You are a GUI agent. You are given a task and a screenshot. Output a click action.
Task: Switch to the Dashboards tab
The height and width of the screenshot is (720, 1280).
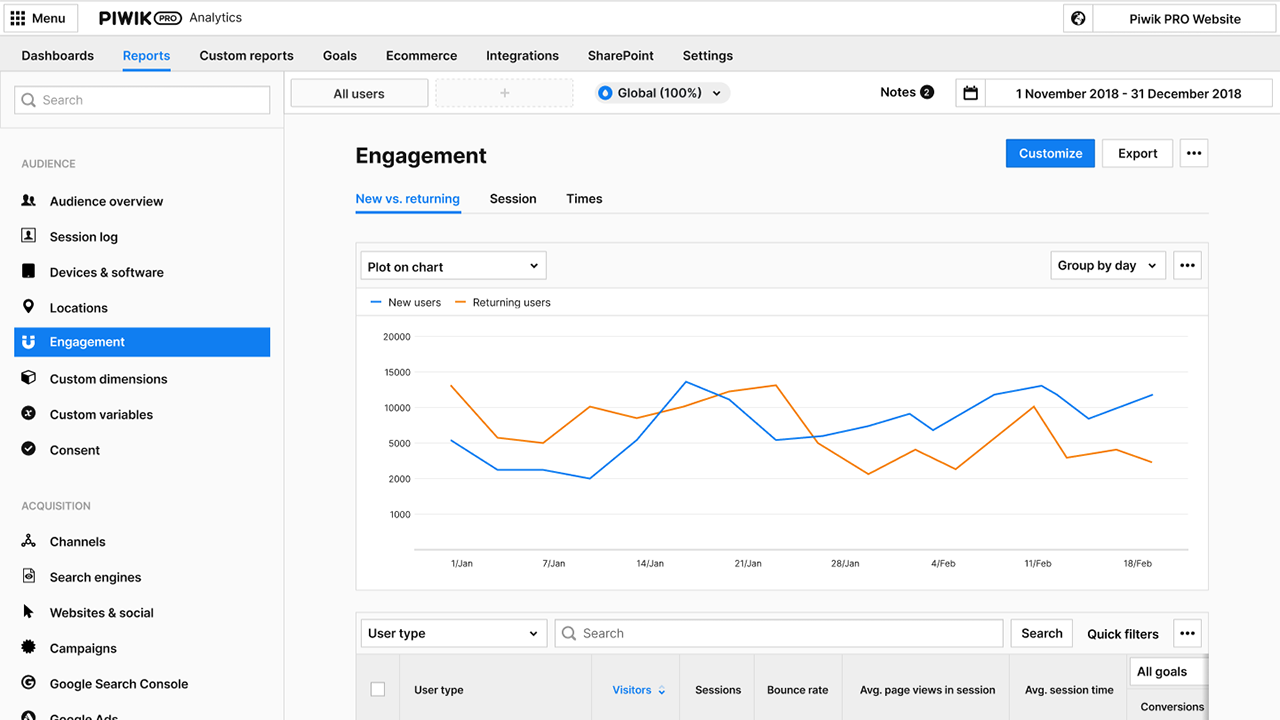[x=58, y=56]
